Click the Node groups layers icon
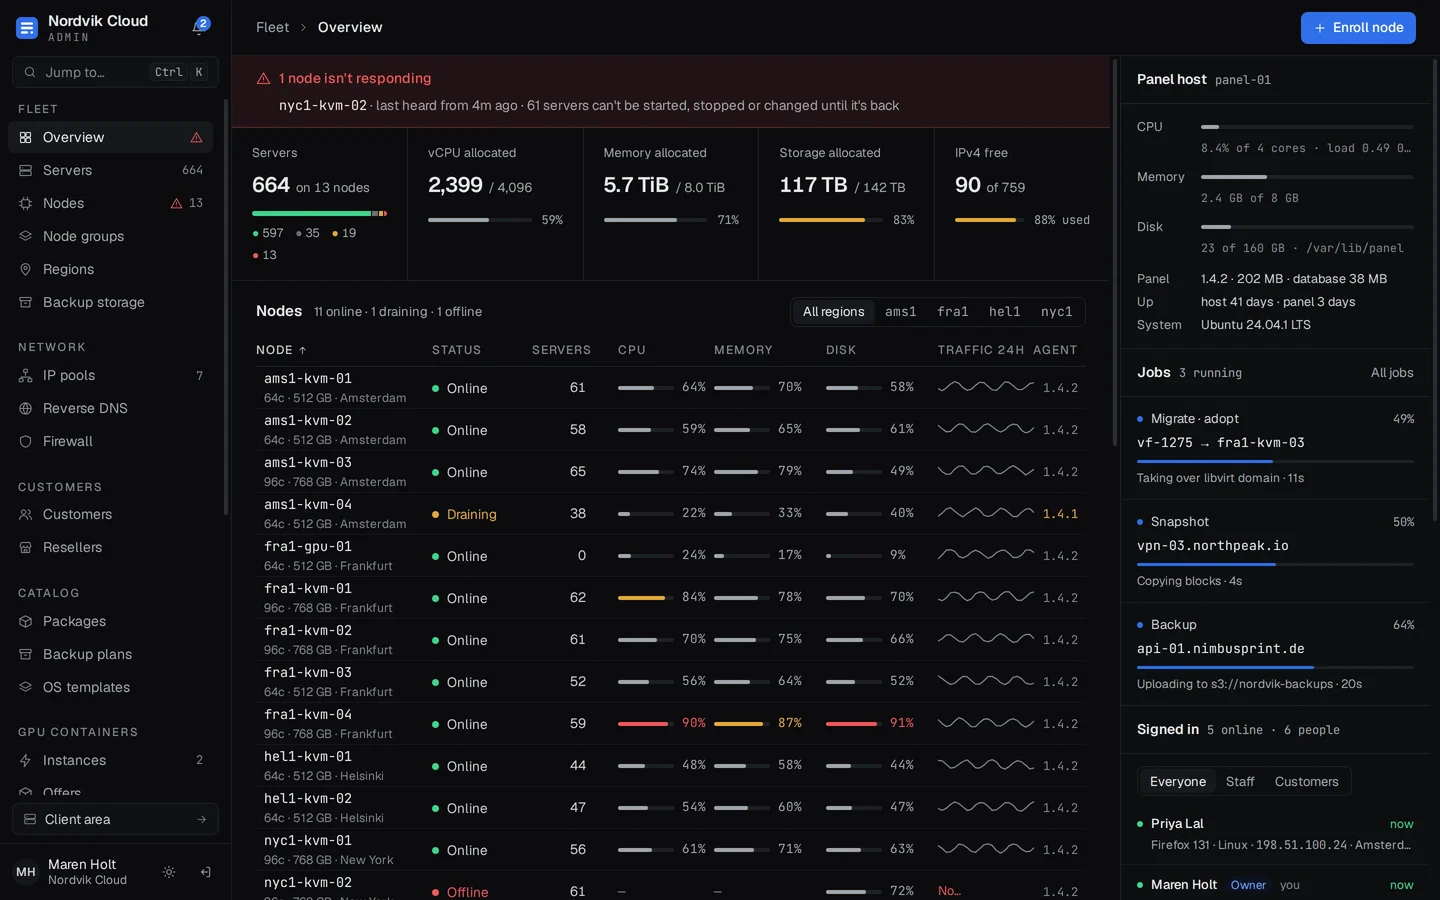Screen dimensions: 1440x900 click(x=26, y=236)
